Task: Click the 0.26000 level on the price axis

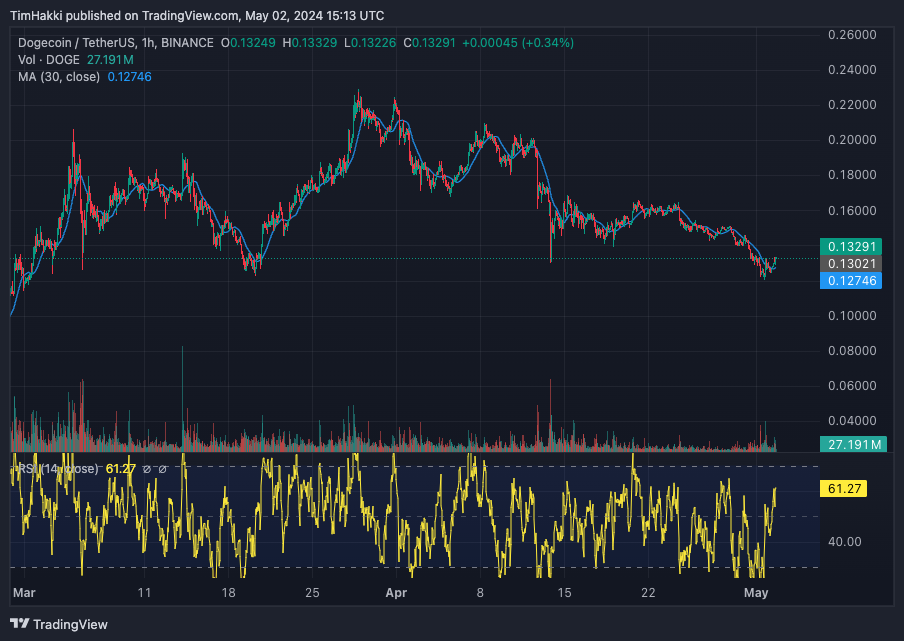Action: (852, 35)
